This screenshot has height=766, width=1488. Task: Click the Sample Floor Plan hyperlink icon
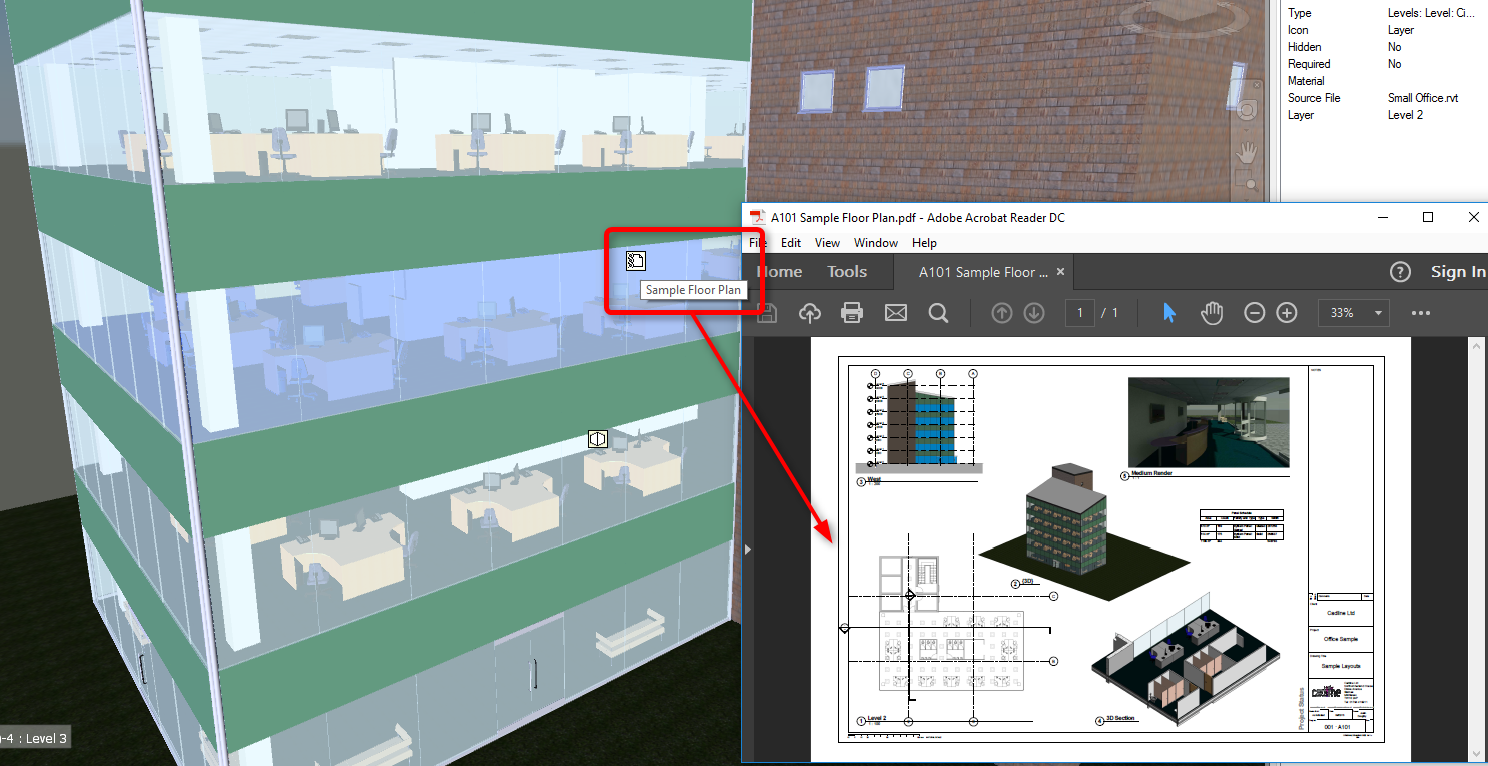(x=636, y=261)
